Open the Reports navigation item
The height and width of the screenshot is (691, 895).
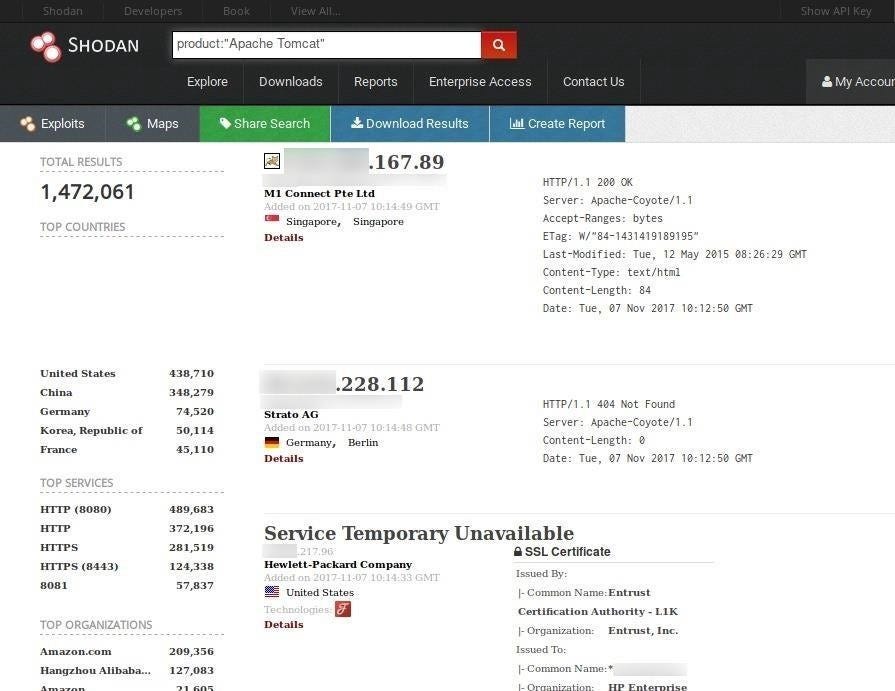[x=376, y=82]
